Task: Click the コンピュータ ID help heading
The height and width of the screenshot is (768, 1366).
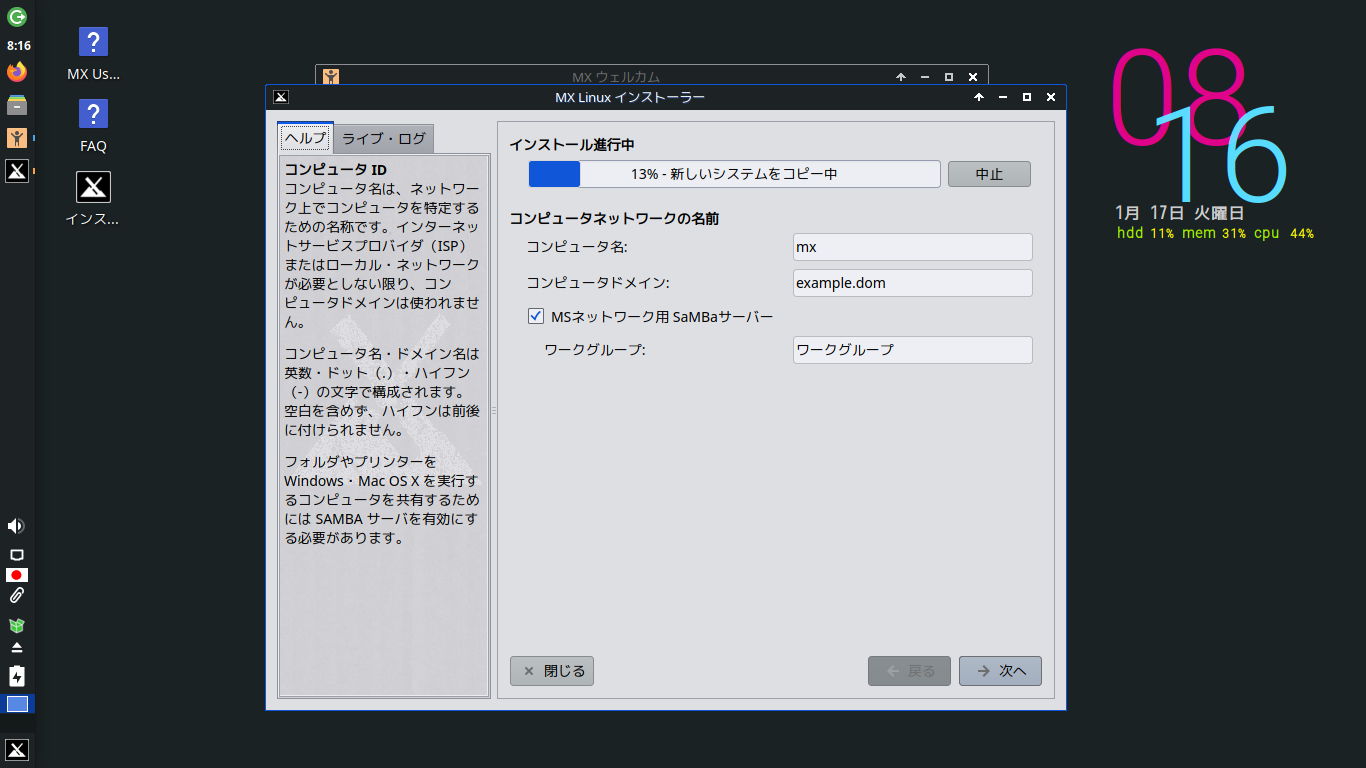Action: click(x=335, y=170)
